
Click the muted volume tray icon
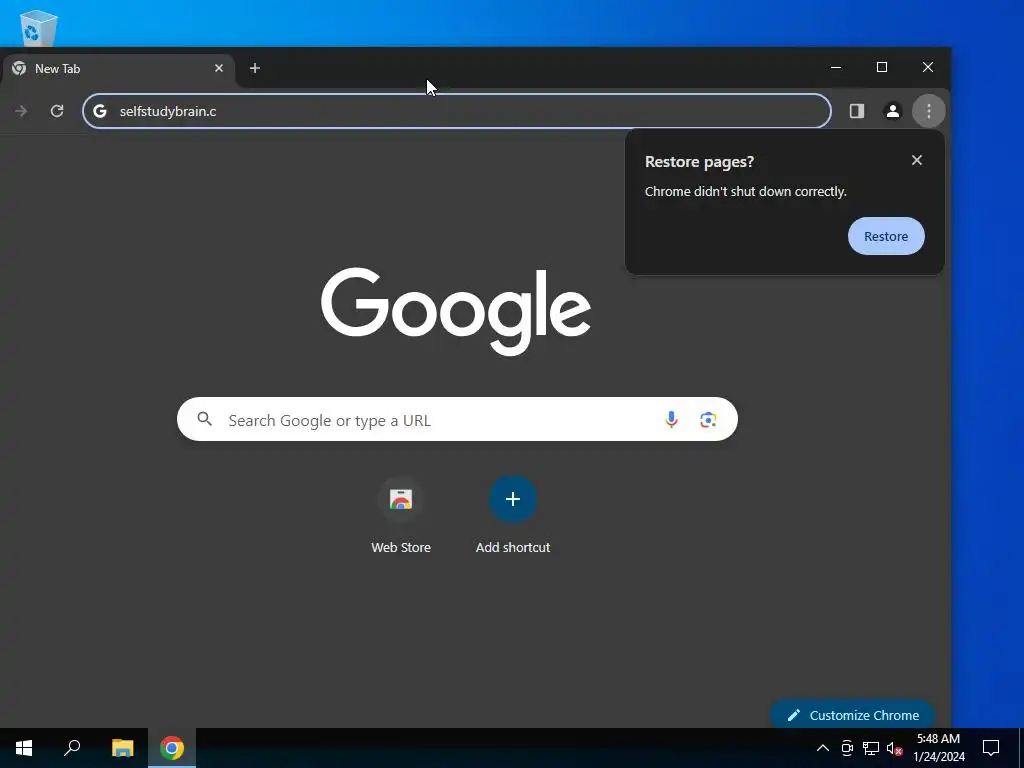coord(894,748)
